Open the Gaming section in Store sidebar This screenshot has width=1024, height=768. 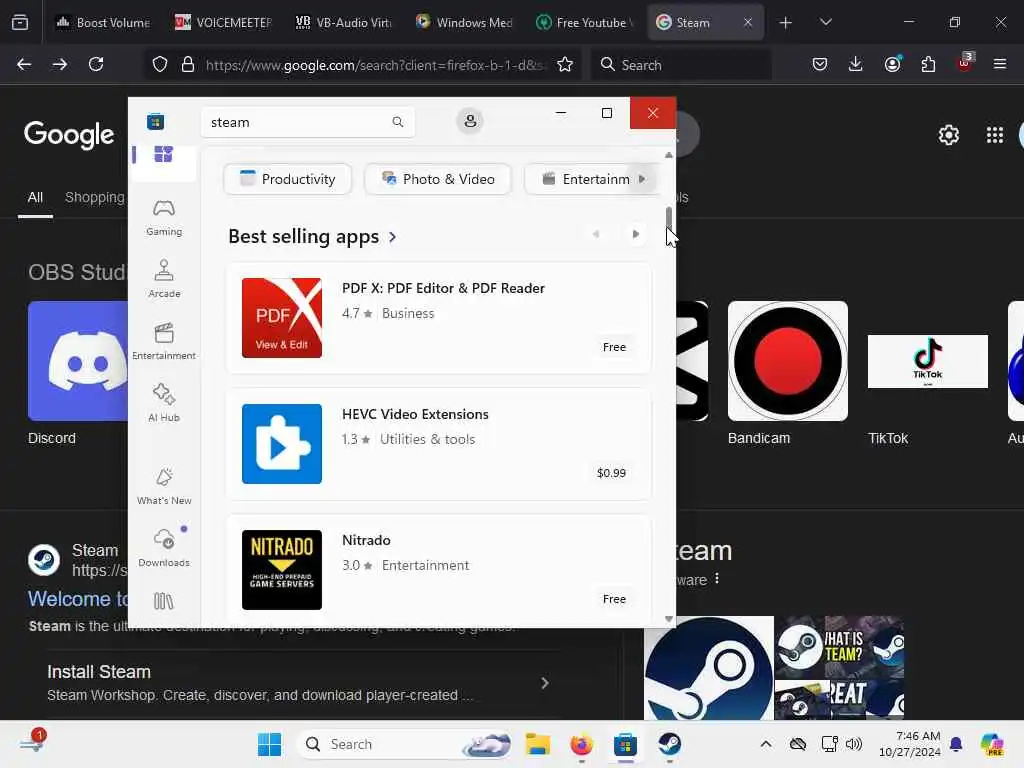(x=164, y=218)
